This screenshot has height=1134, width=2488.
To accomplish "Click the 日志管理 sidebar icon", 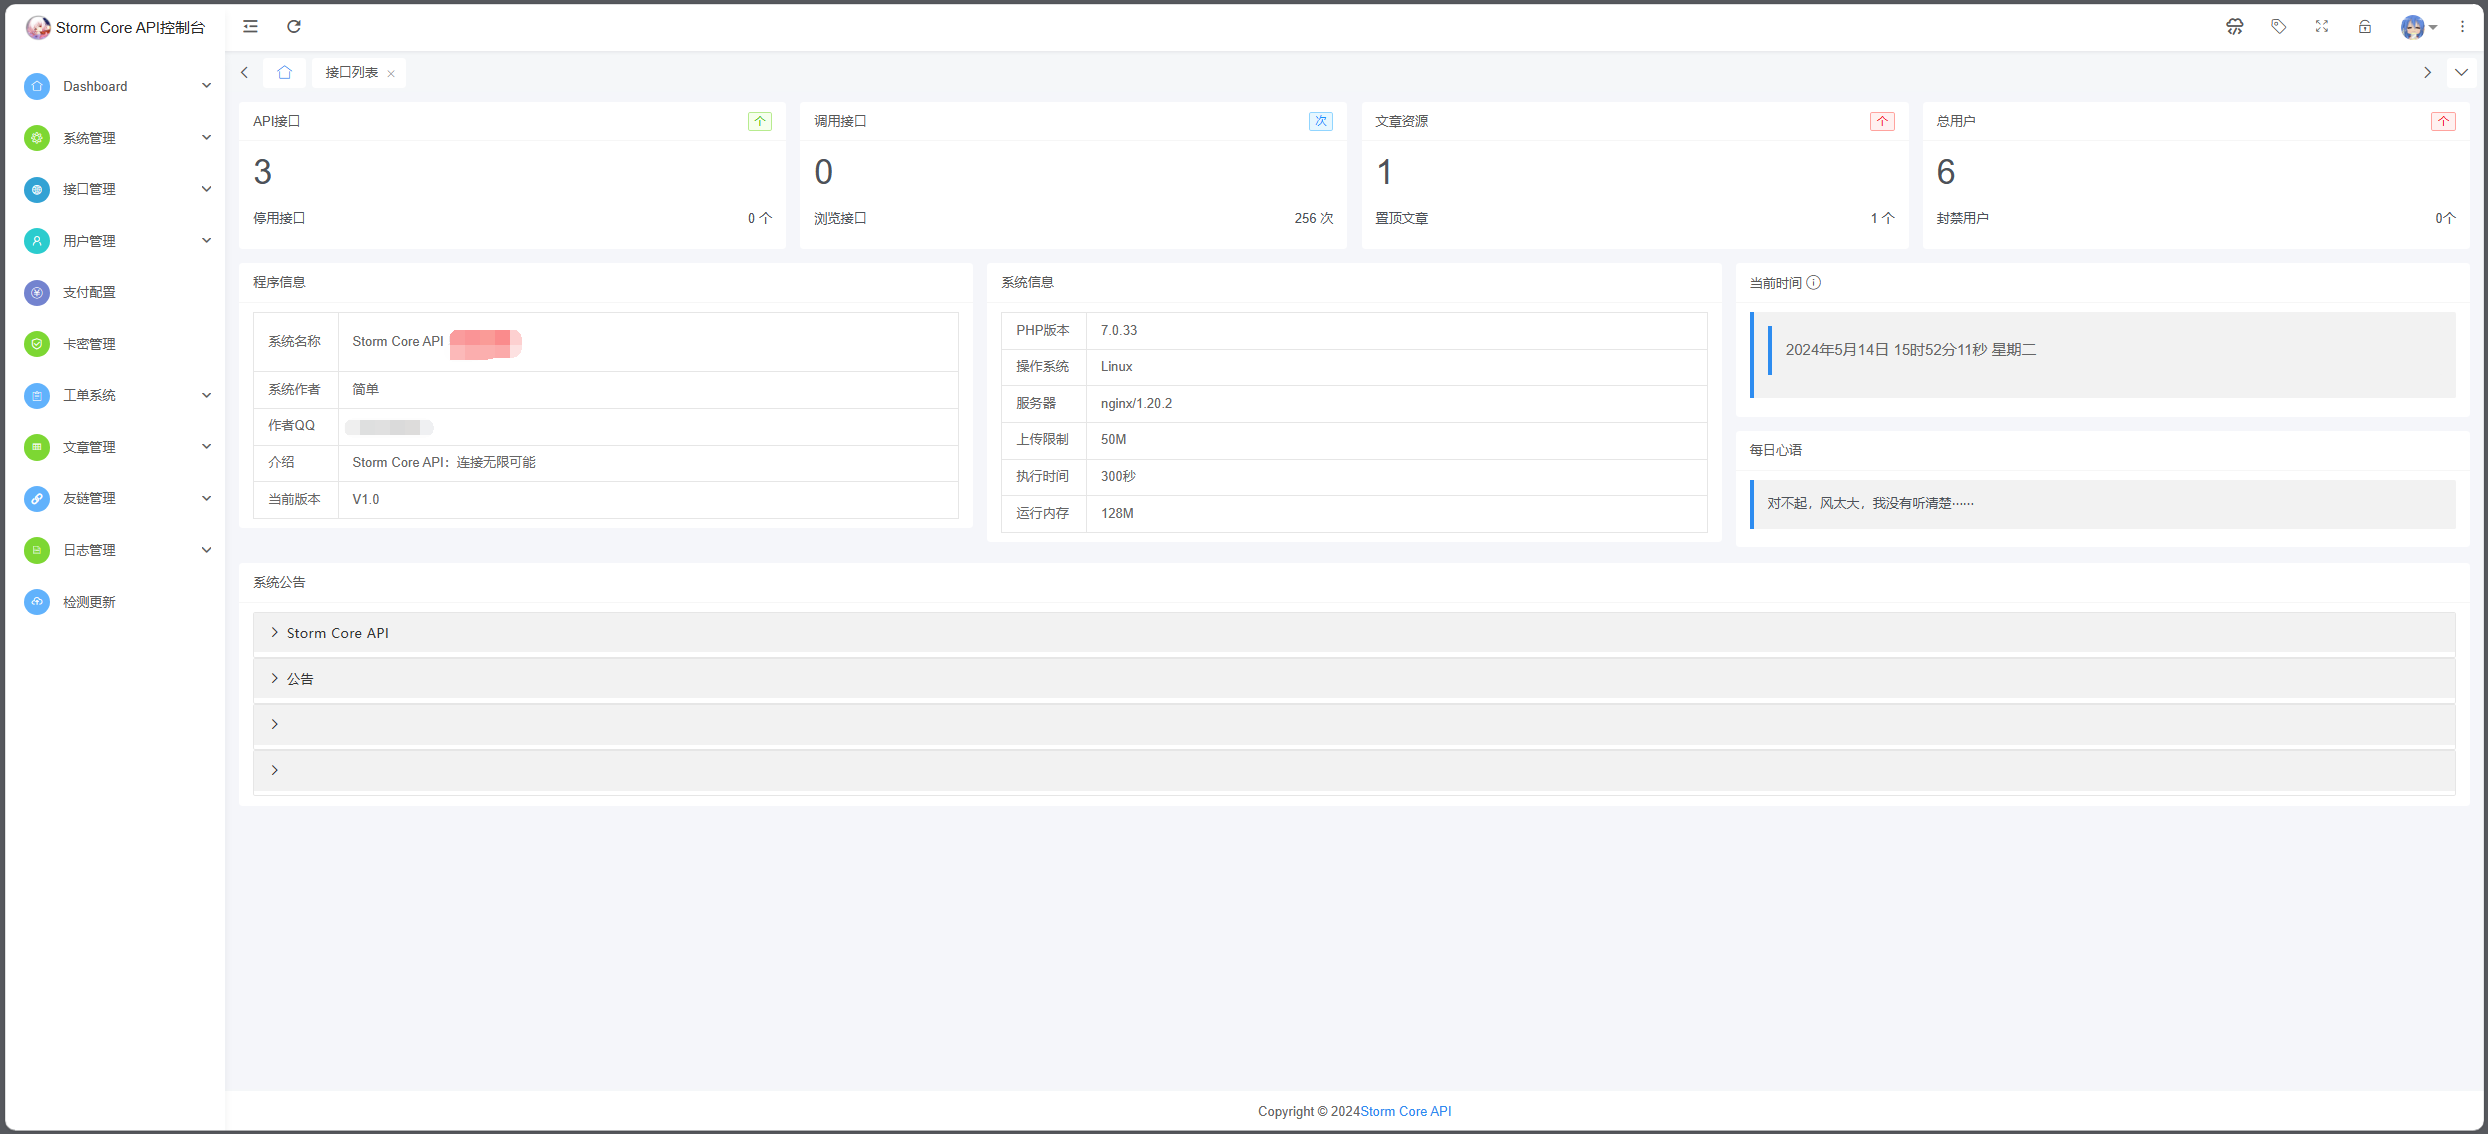I will (33, 550).
